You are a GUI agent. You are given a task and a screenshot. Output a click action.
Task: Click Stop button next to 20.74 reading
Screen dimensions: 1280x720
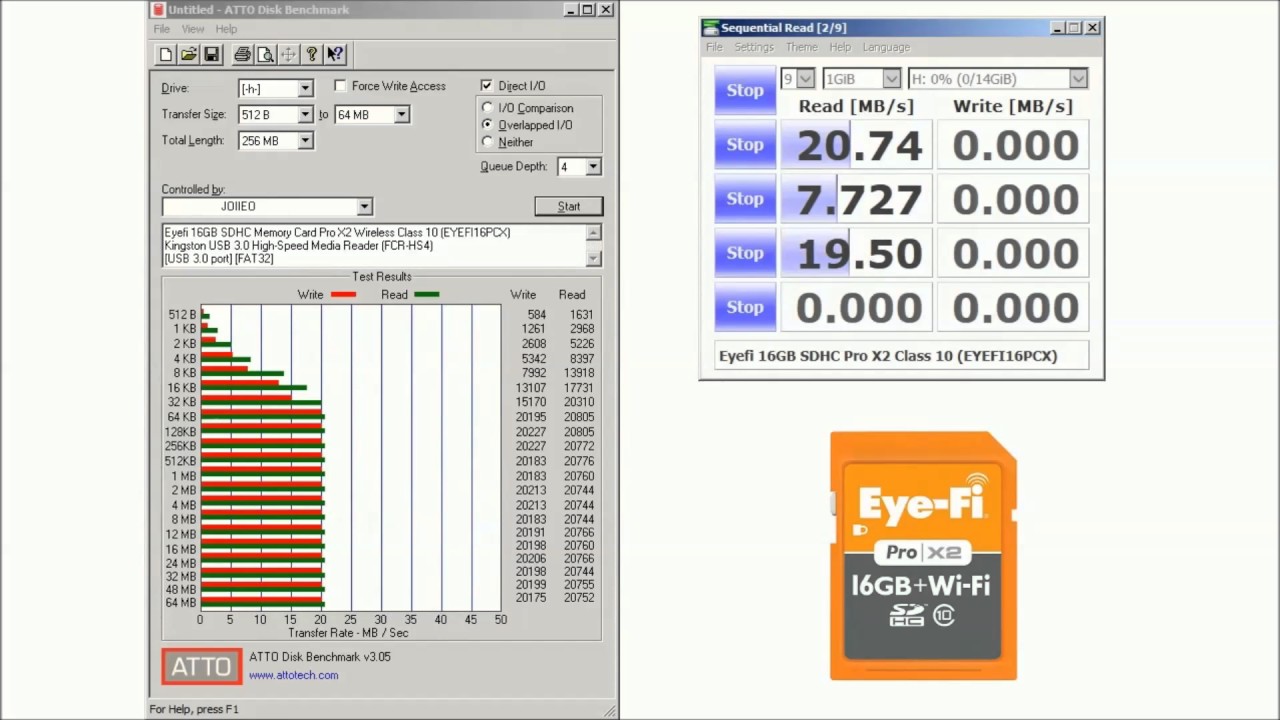[745, 144]
